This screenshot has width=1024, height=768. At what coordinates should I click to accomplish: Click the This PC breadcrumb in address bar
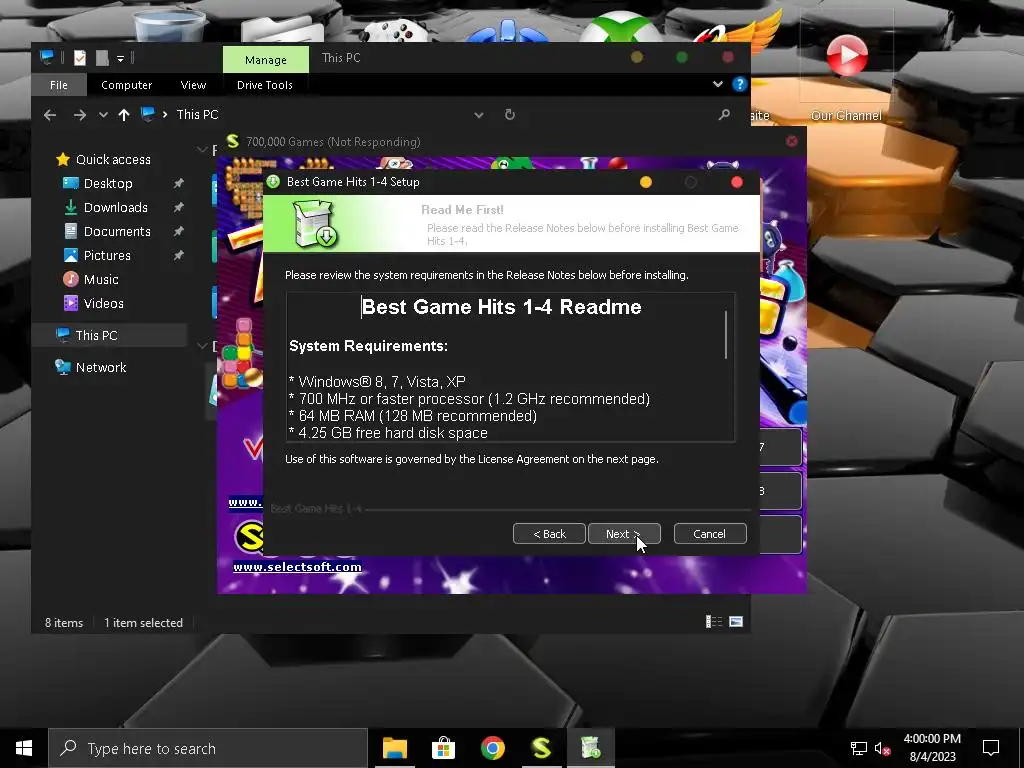[197, 115]
